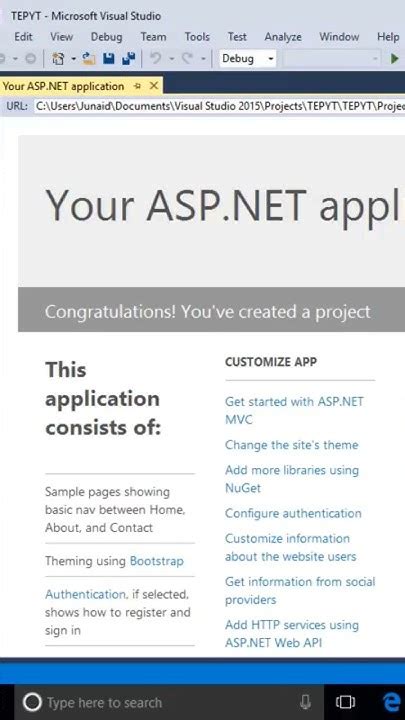Click the Configure authentication link
This screenshot has width=405, height=720.
(x=293, y=513)
